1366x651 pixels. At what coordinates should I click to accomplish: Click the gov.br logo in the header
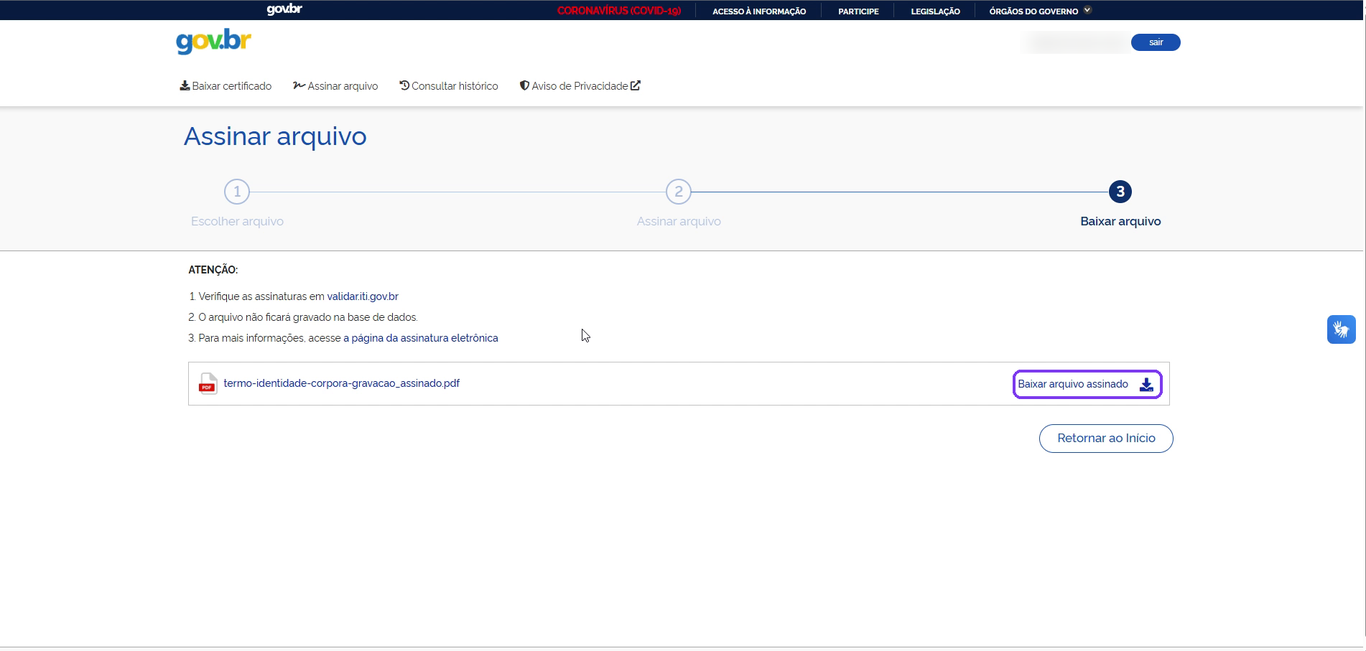pos(213,42)
